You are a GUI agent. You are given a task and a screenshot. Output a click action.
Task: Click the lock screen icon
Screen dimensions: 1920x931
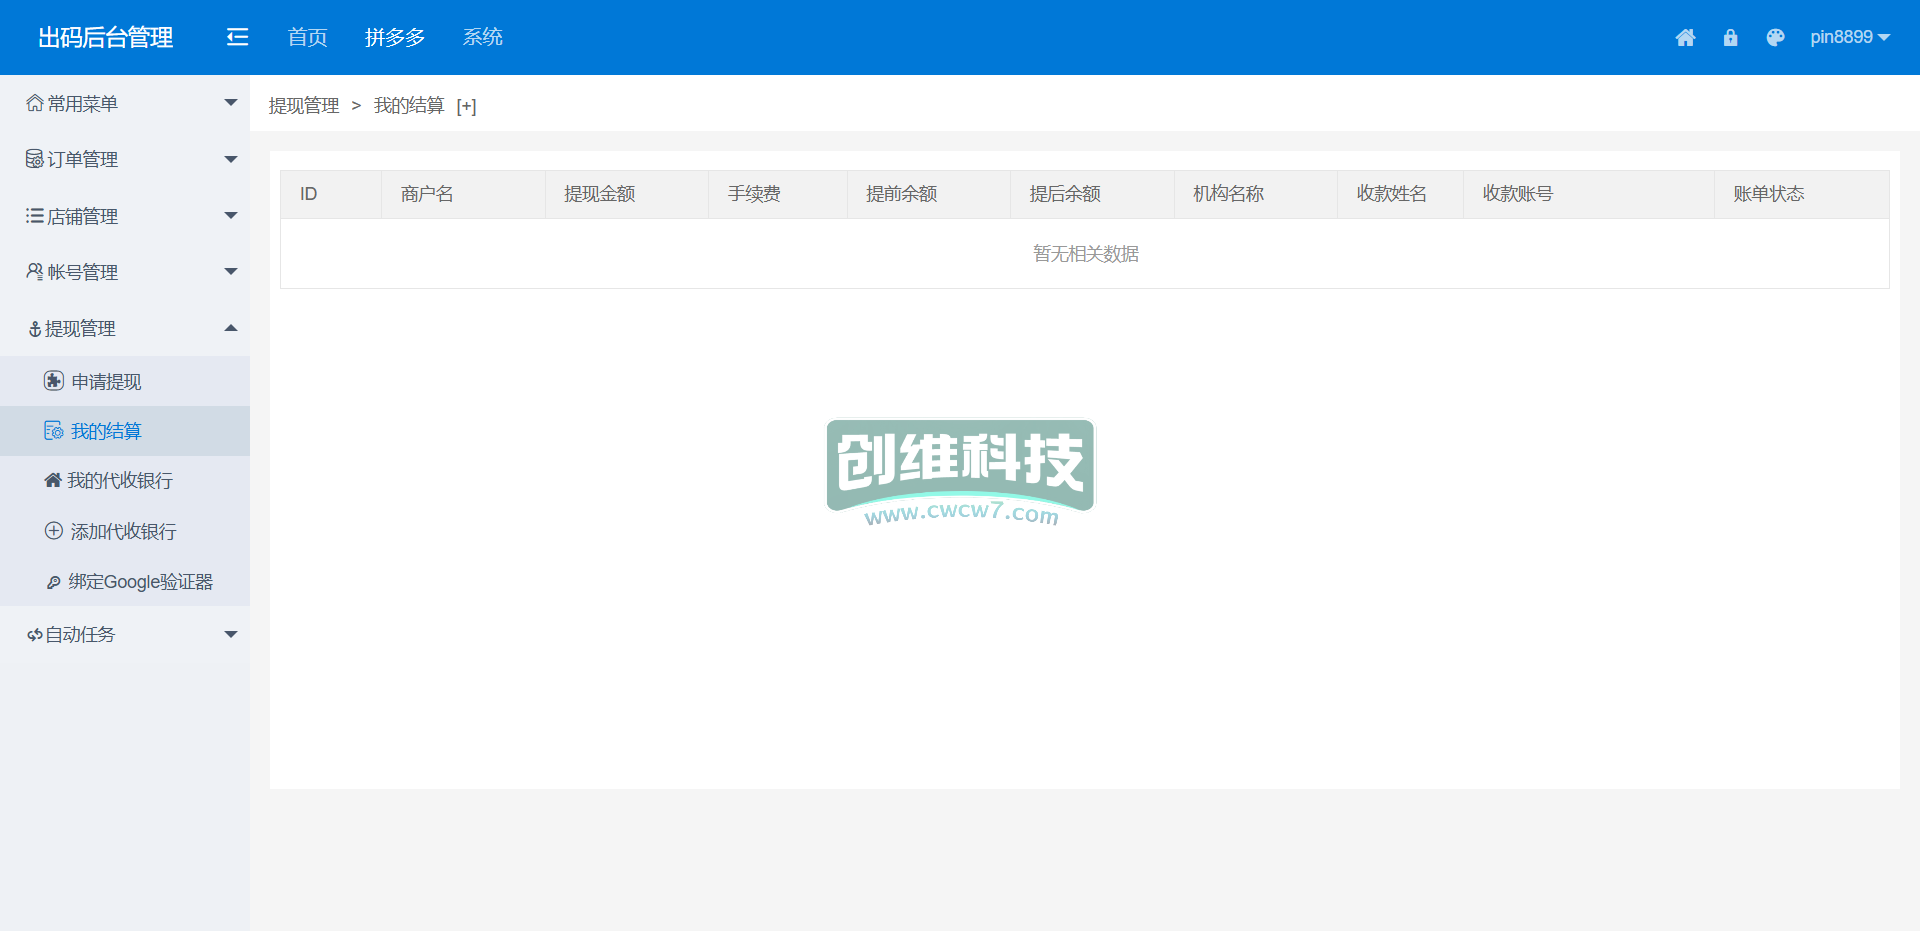coord(1730,38)
